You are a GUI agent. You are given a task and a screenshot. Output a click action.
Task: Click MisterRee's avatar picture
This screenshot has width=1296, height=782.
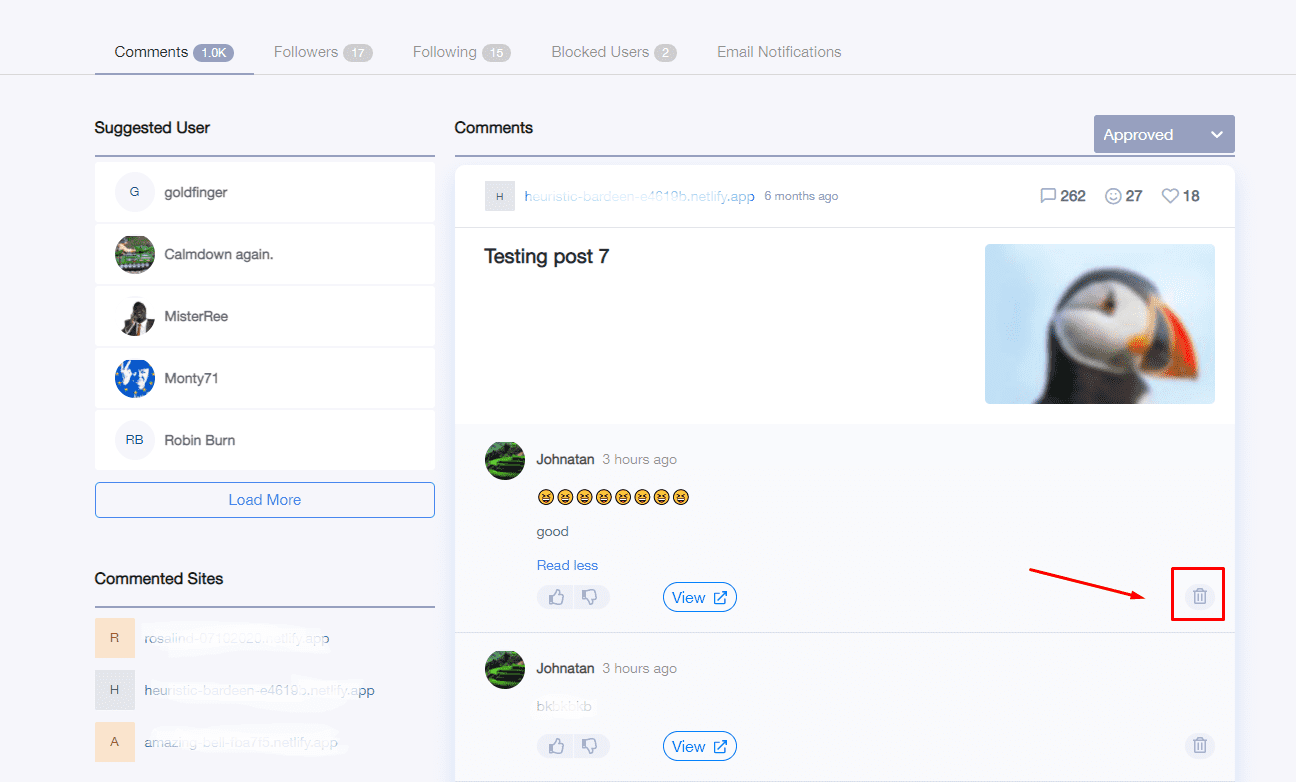point(135,316)
